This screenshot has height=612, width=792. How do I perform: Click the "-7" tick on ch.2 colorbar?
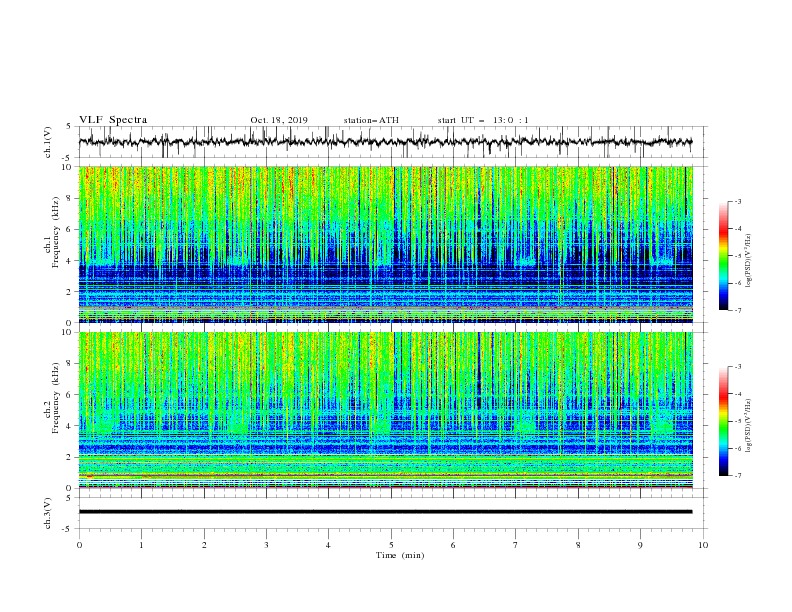(737, 475)
